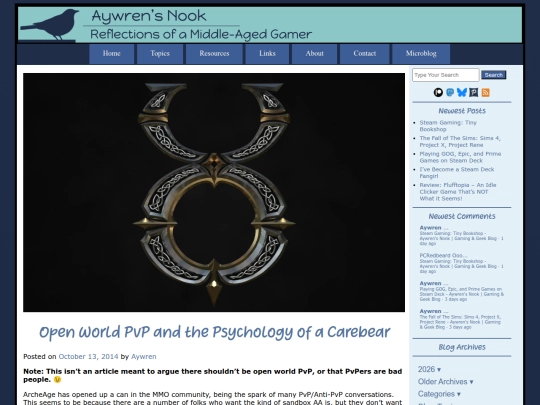Expand the 2026 archive dropdown
540x405 pixels.
429,369
